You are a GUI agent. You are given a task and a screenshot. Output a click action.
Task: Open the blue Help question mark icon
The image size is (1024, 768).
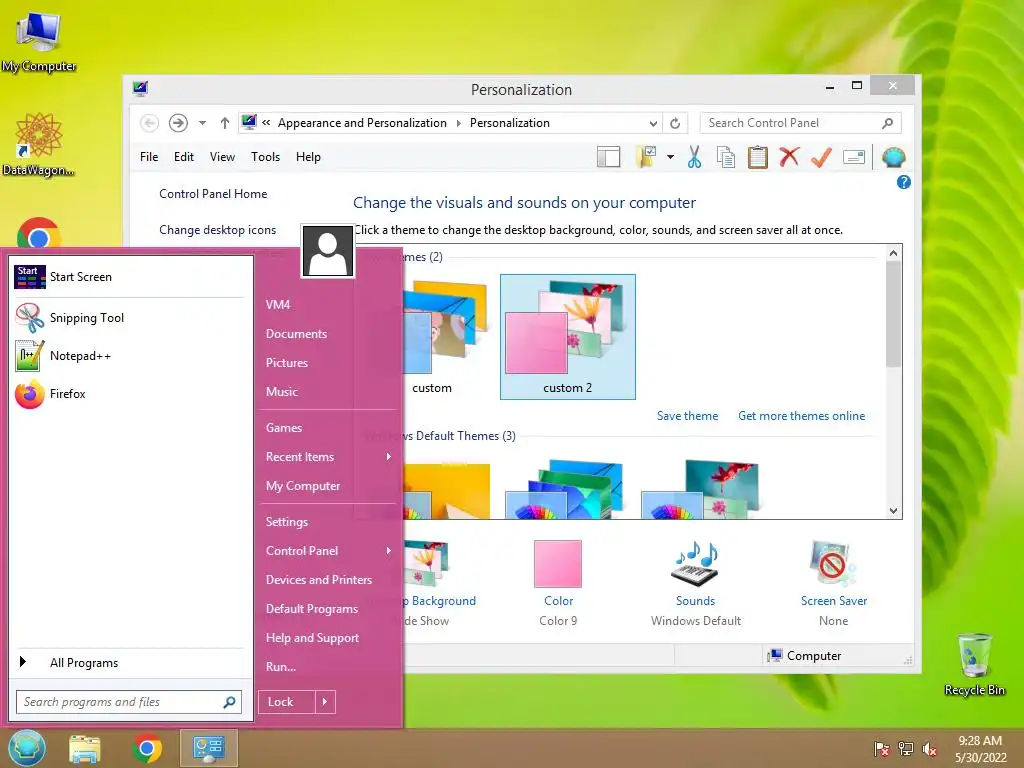(x=904, y=182)
